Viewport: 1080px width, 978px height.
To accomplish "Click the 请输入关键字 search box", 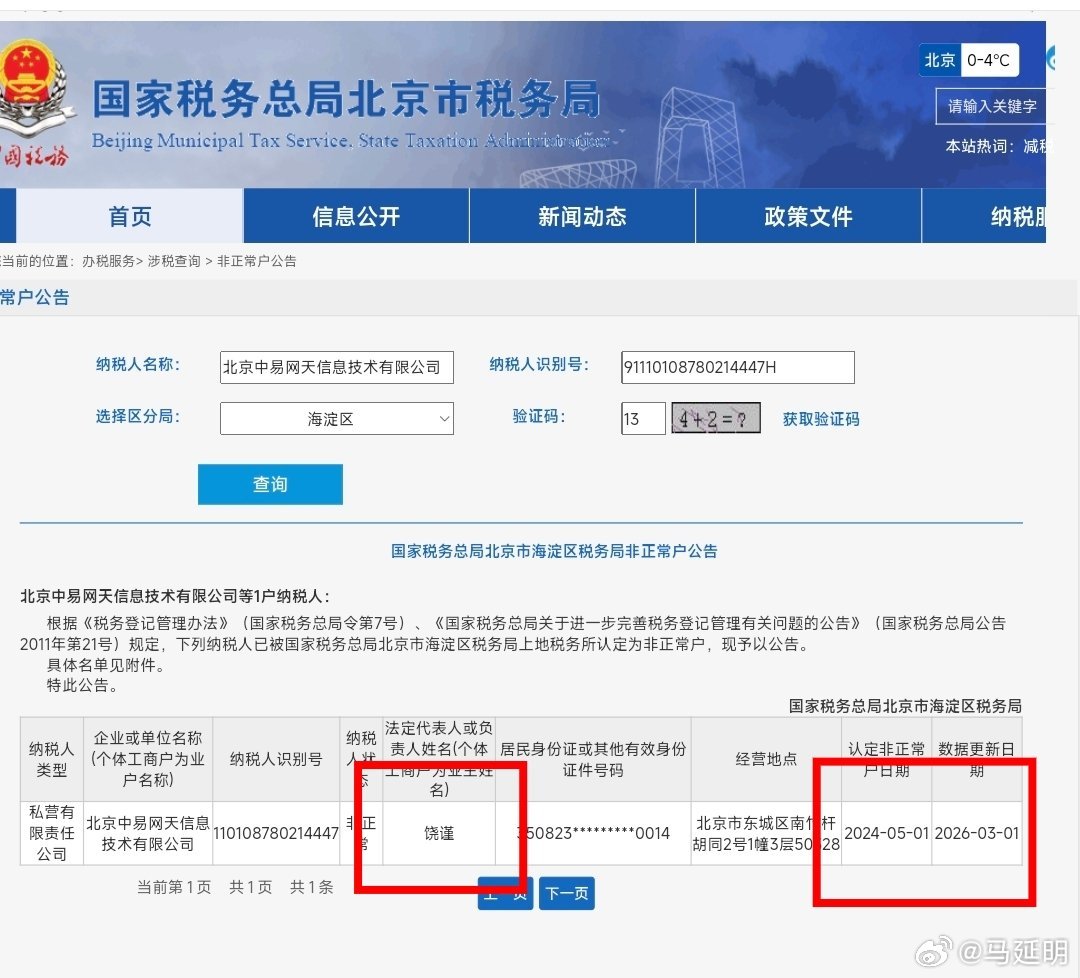I will [991, 107].
